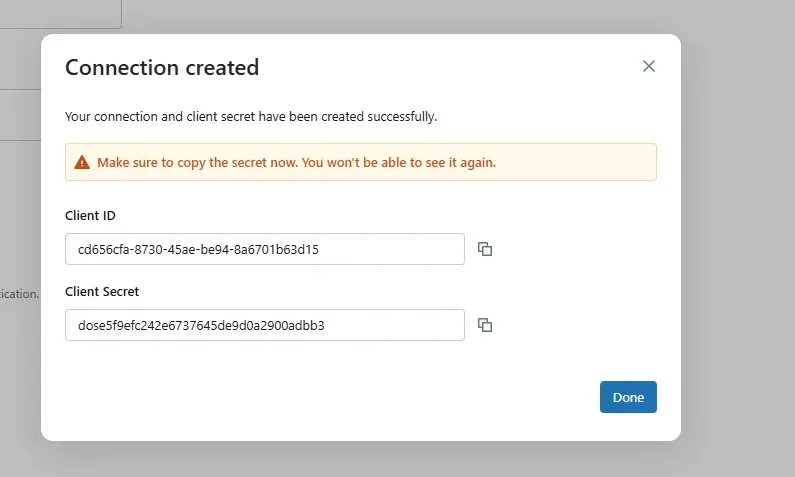
Task: Click the partially hidden top-left background field
Action: [60, 14]
